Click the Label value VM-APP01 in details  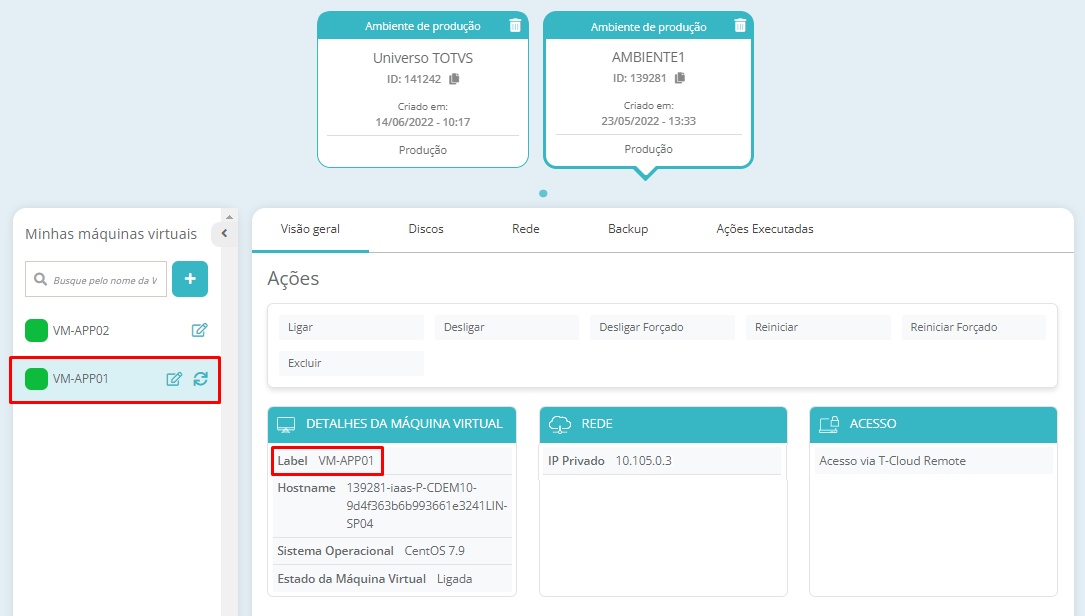point(346,461)
